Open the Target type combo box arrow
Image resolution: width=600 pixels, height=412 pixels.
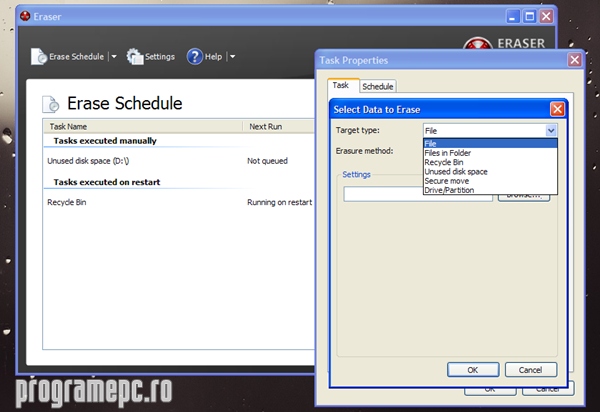click(551, 130)
